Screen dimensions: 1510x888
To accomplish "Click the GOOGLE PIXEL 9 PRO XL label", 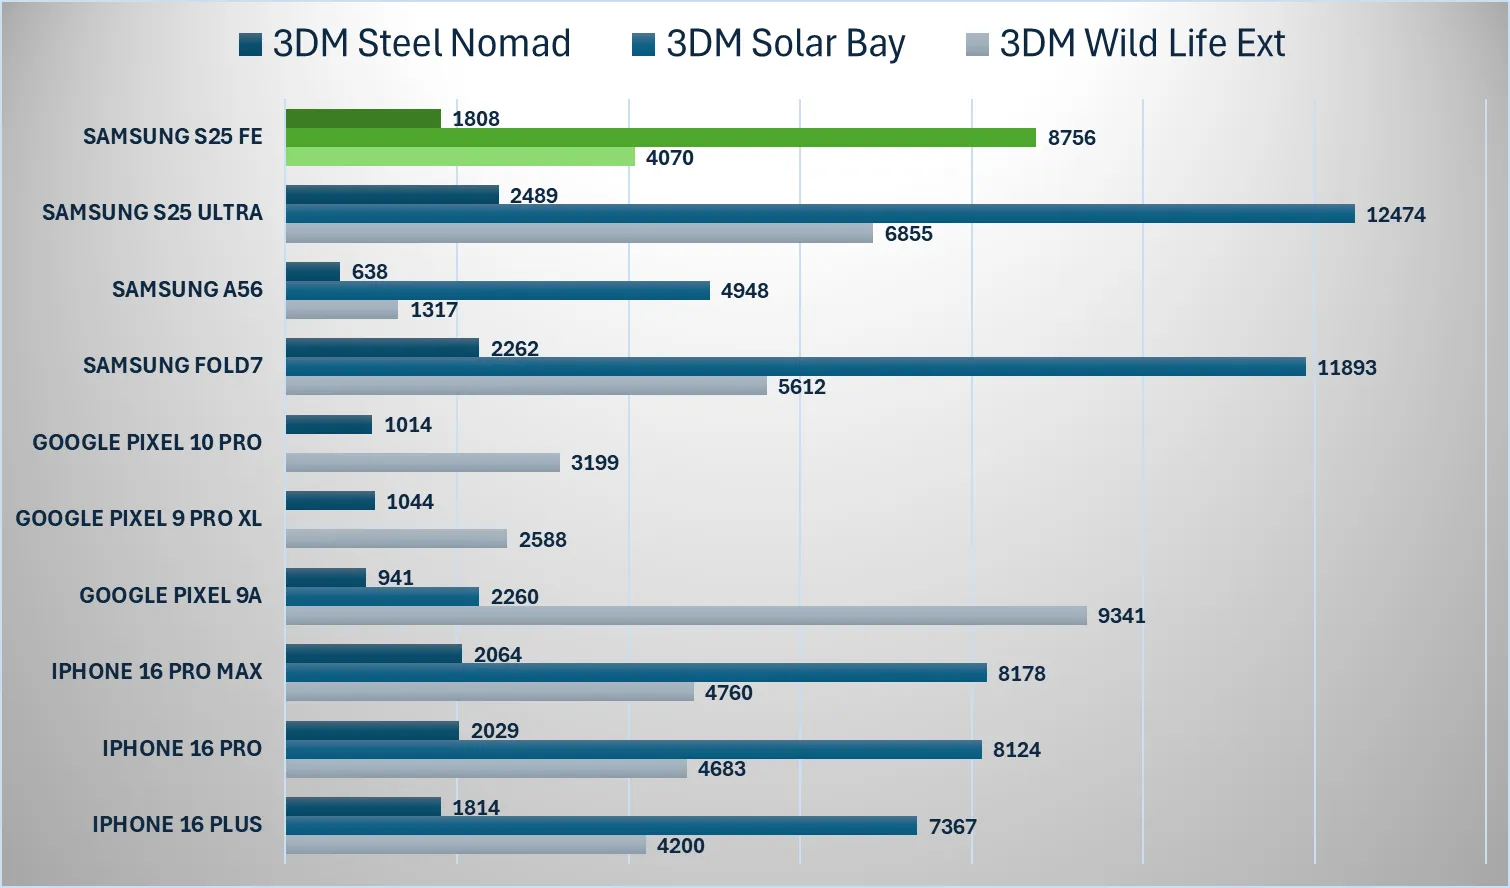I will click(x=139, y=518).
